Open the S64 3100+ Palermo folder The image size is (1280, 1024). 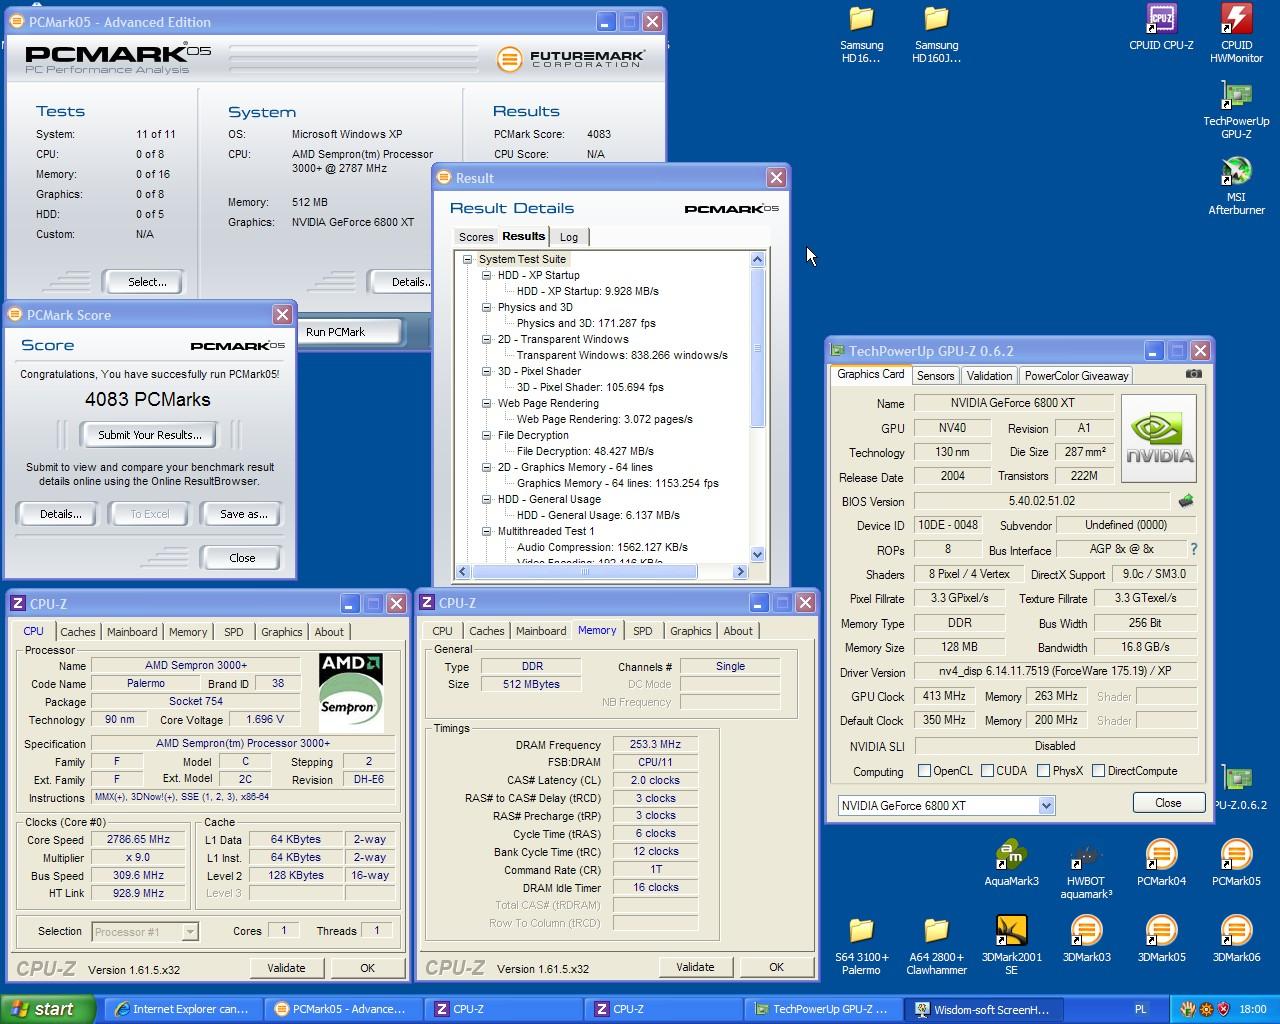tap(861, 946)
